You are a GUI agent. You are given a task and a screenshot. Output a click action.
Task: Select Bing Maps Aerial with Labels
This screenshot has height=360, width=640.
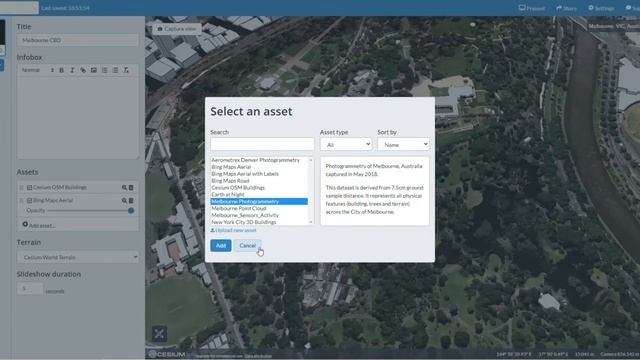[x=259, y=174]
